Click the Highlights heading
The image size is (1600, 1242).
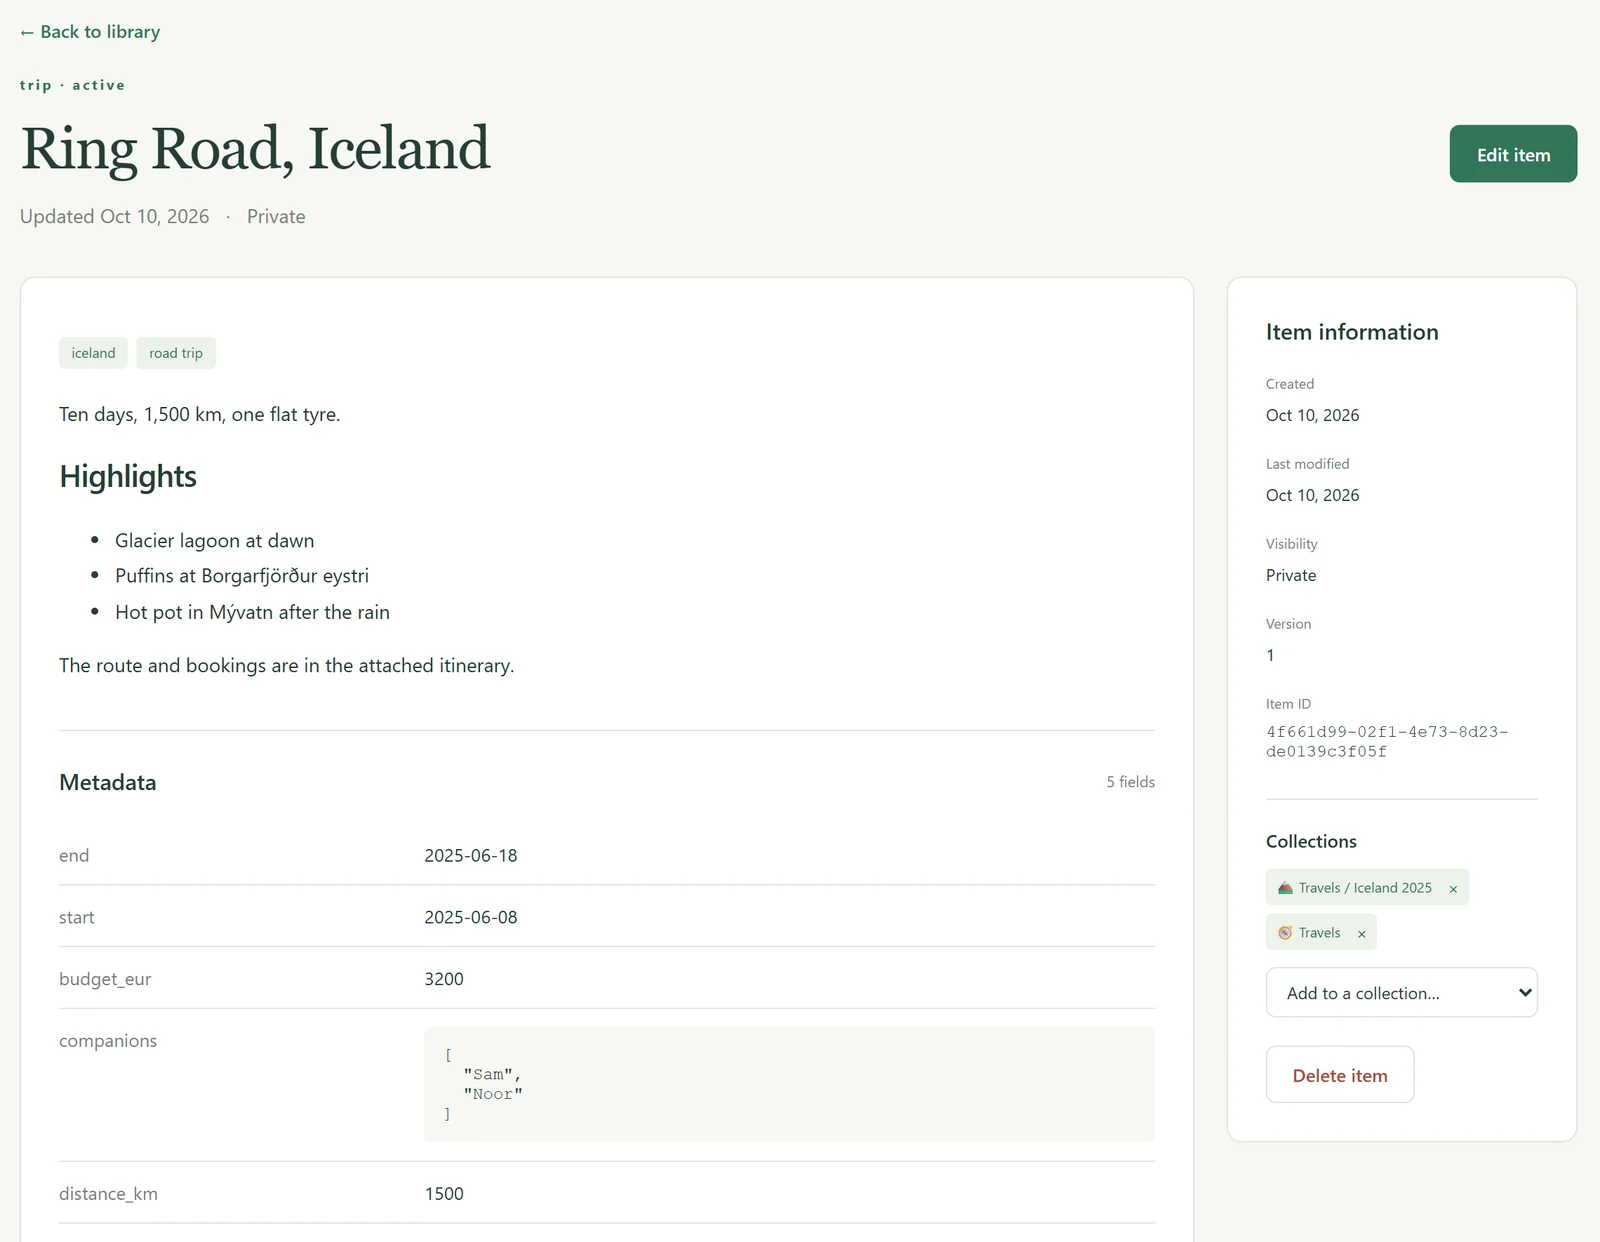click(x=128, y=476)
